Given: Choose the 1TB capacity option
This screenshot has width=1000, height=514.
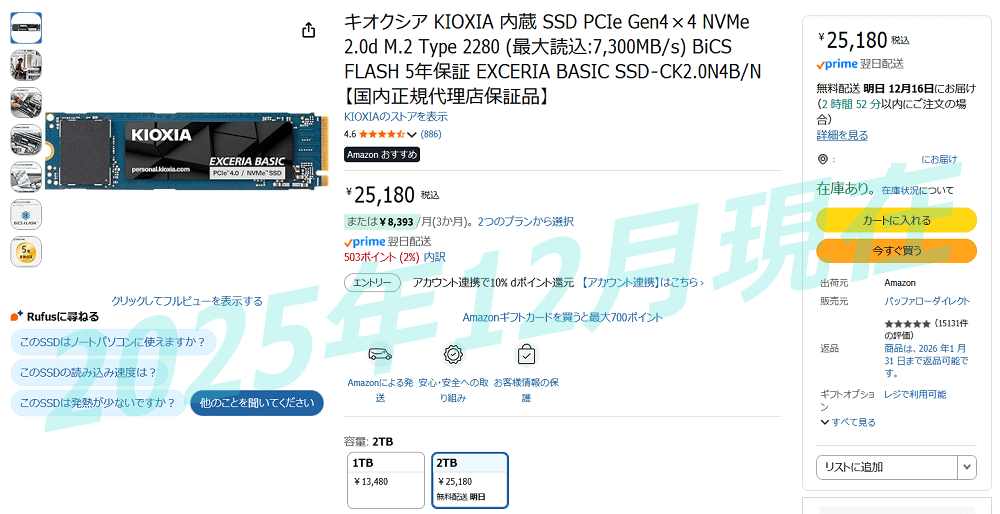Looking at the screenshot, I should point(386,480).
